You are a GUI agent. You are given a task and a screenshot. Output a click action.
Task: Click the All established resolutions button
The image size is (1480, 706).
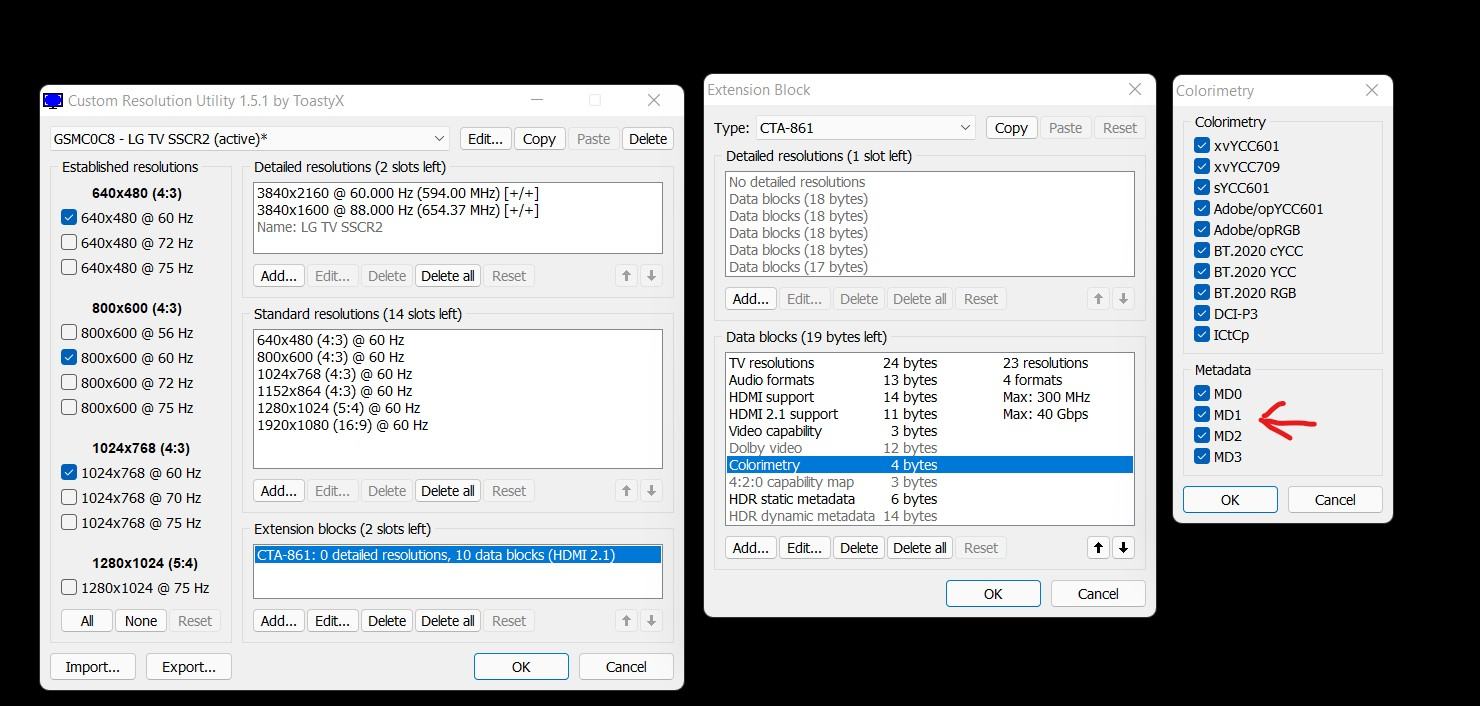coord(87,621)
